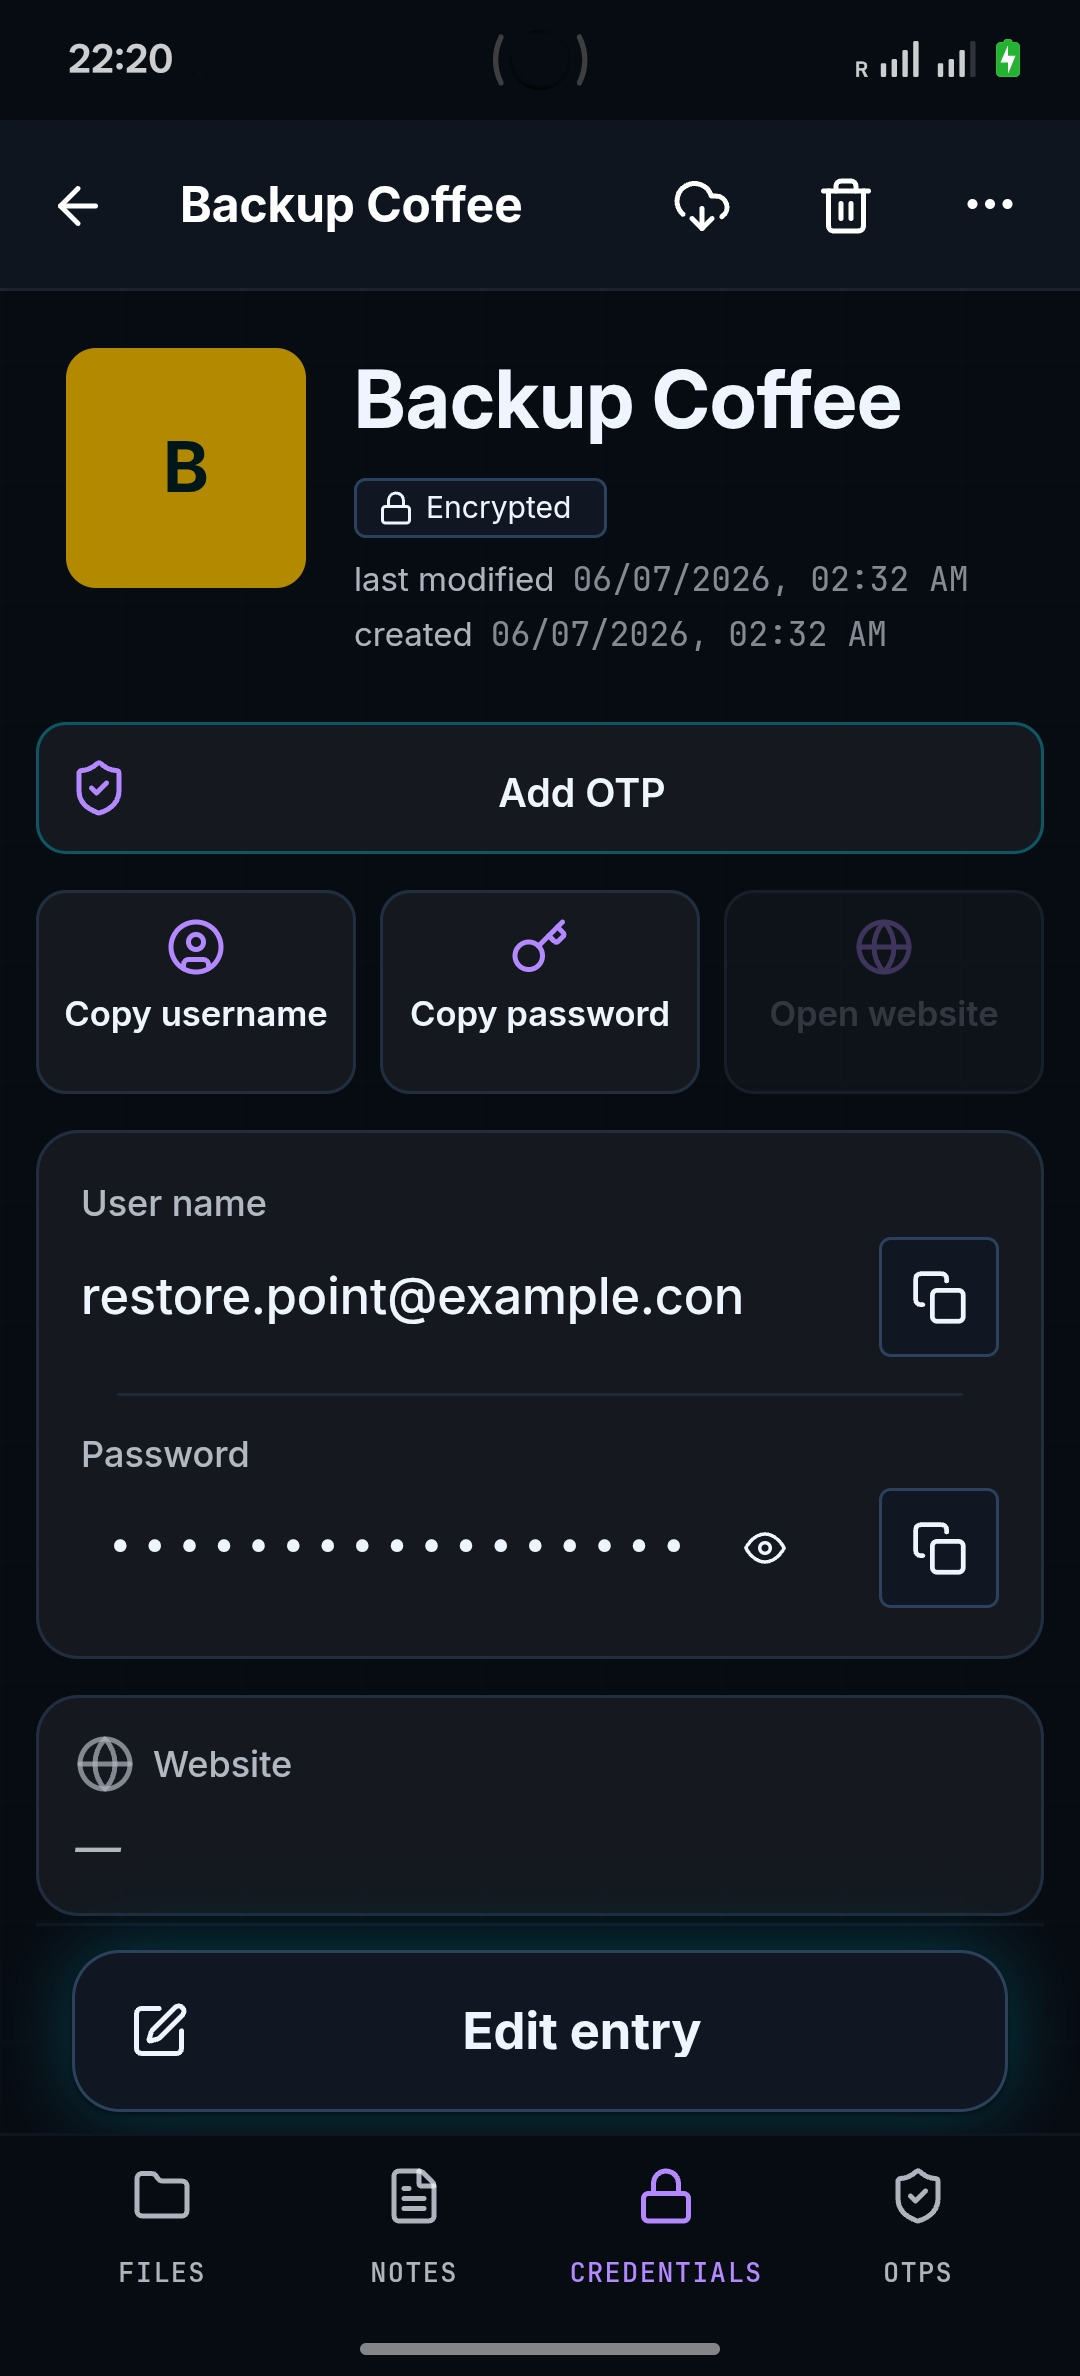The image size is (1080, 2376).
Task: Tap the Add OTP button
Action: point(540,788)
